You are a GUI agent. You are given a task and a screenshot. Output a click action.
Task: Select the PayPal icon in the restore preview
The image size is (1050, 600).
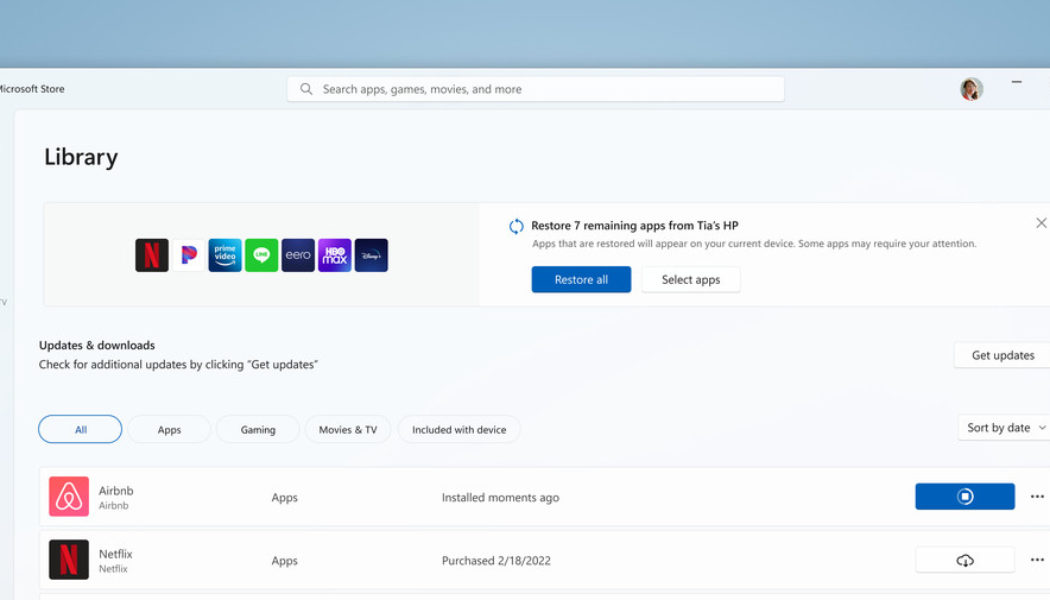tap(188, 254)
